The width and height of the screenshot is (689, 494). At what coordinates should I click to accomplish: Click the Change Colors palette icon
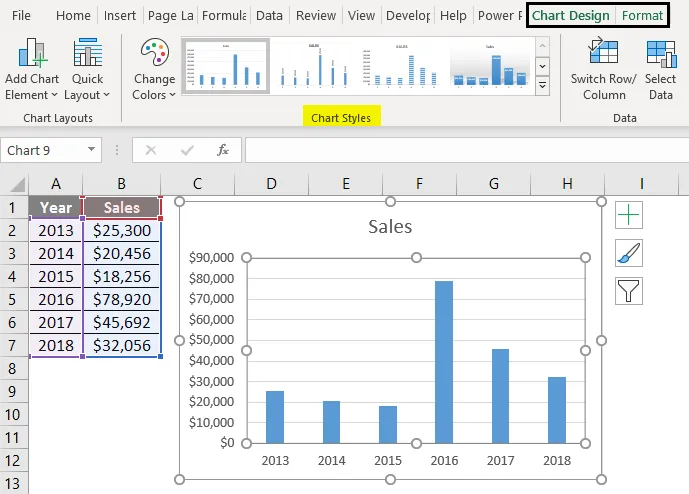pos(154,55)
